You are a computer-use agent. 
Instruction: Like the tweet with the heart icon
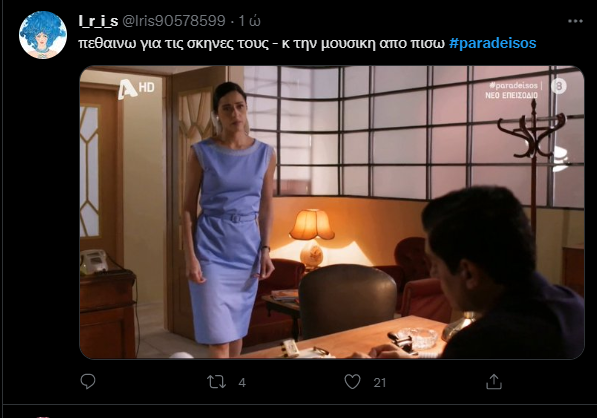tap(352, 381)
